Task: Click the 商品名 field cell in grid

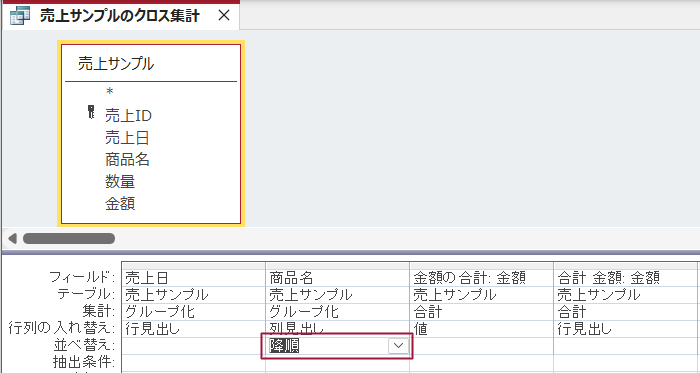Action: pyautogui.click(x=338, y=278)
